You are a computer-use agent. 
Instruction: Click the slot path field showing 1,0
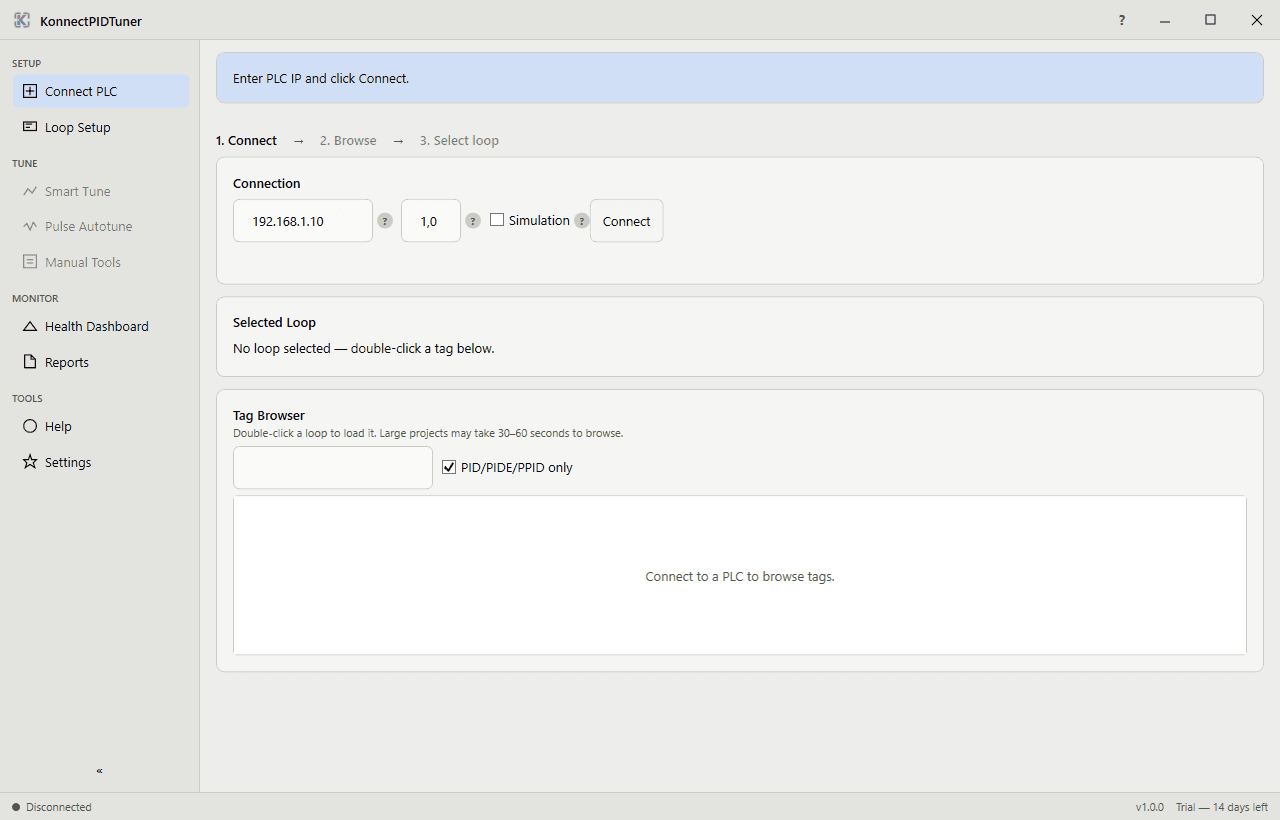[431, 221]
